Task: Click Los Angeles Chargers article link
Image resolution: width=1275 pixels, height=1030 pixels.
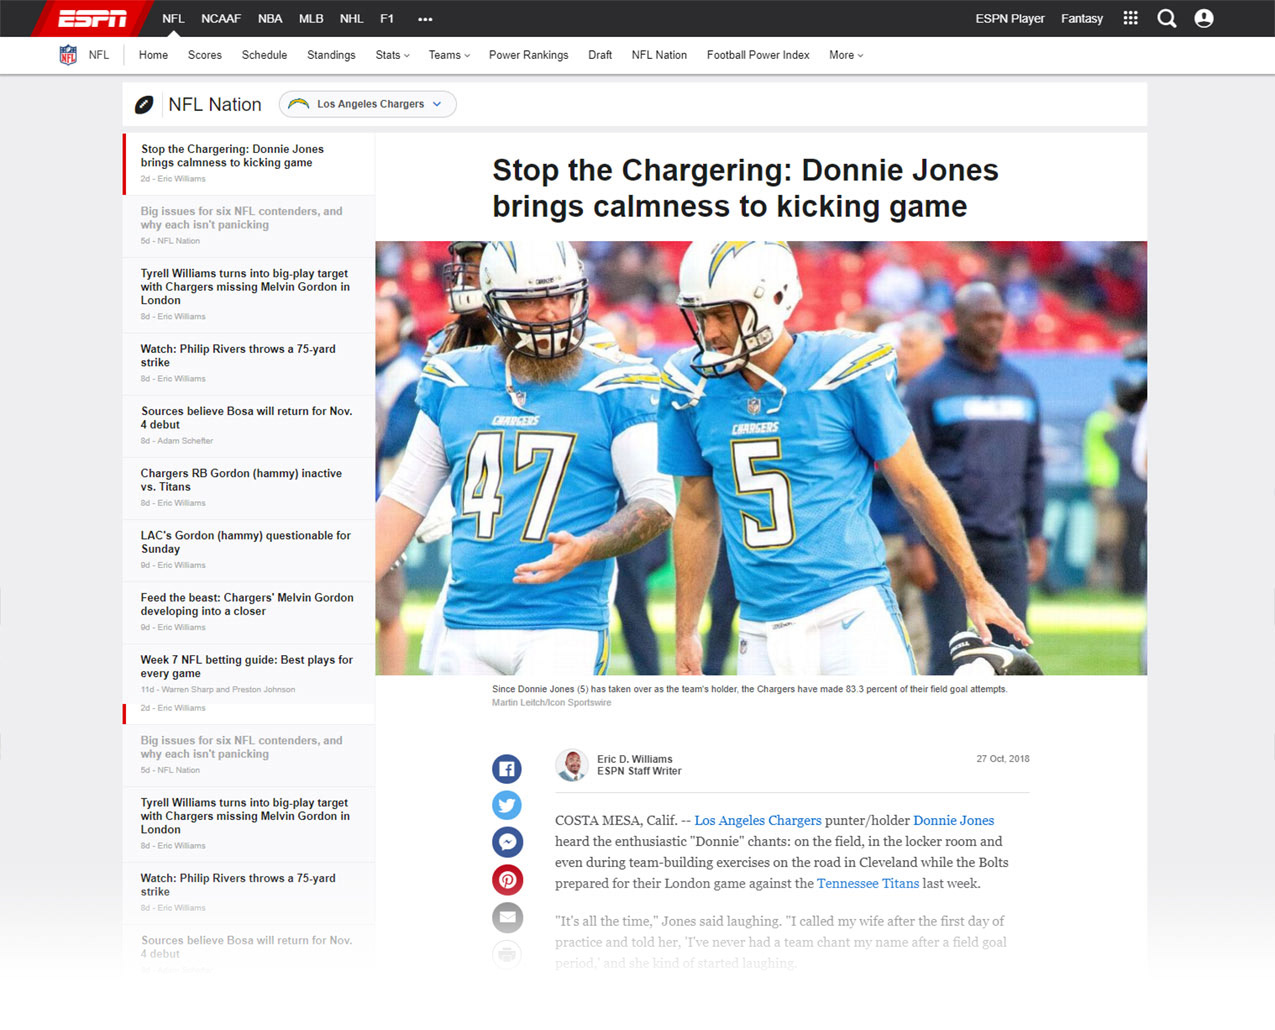Action: [x=758, y=820]
